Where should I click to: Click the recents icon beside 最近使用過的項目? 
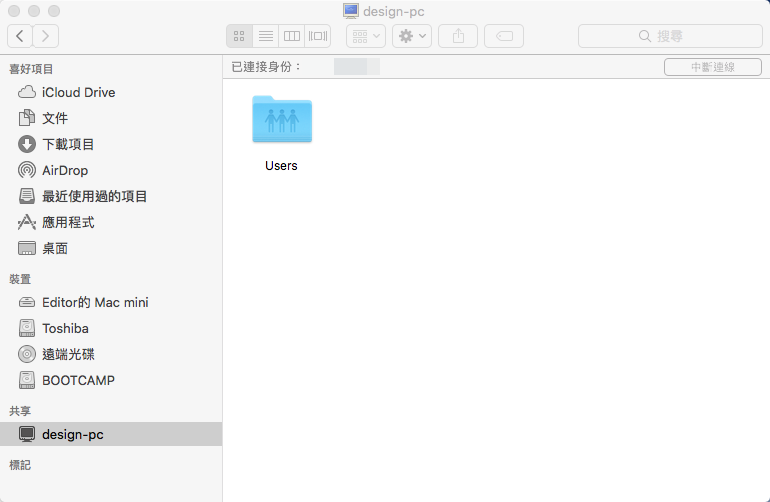[27, 196]
